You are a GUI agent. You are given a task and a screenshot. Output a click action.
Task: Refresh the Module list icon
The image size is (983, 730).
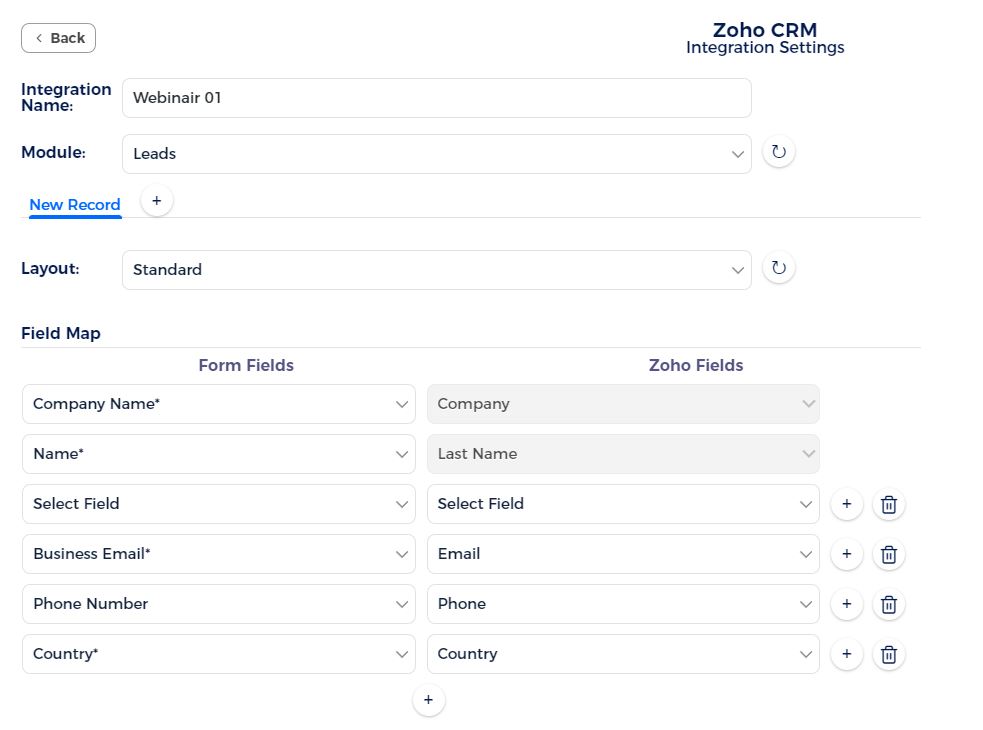pyautogui.click(x=779, y=152)
